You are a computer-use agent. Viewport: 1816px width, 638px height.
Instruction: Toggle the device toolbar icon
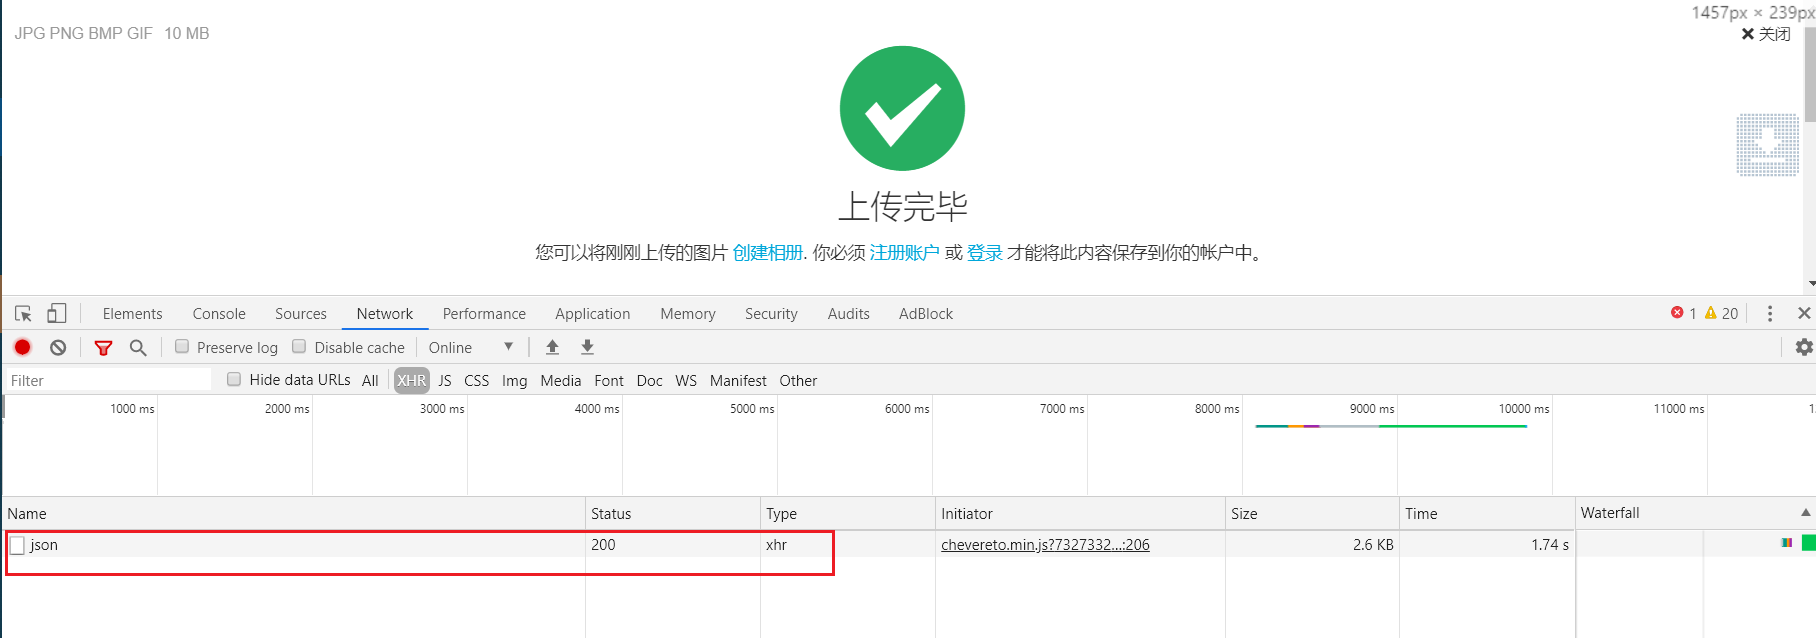[57, 314]
